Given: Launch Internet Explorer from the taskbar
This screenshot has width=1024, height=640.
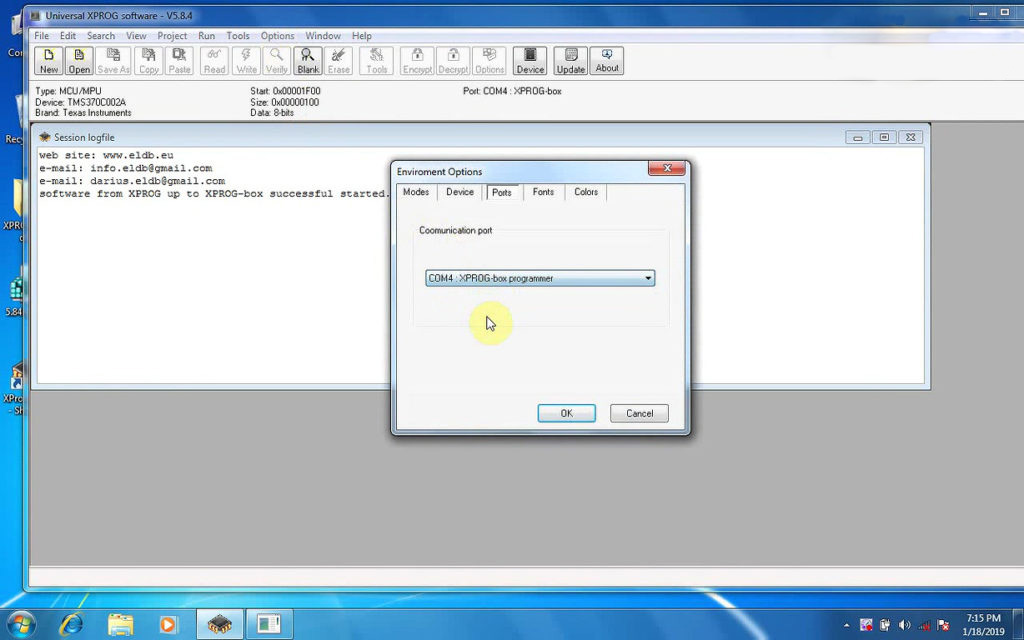Looking at the screenshot, I should pos(71,624).
